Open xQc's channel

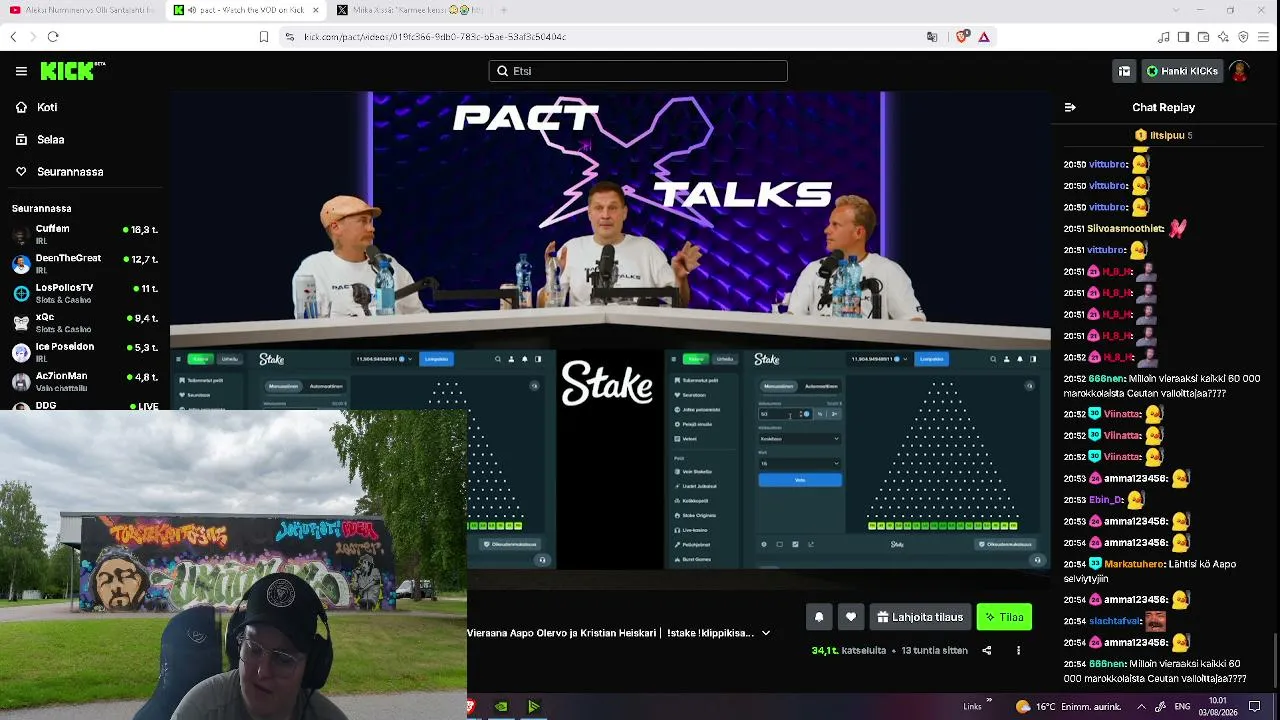pyautogui.click(x=85, y=322)
